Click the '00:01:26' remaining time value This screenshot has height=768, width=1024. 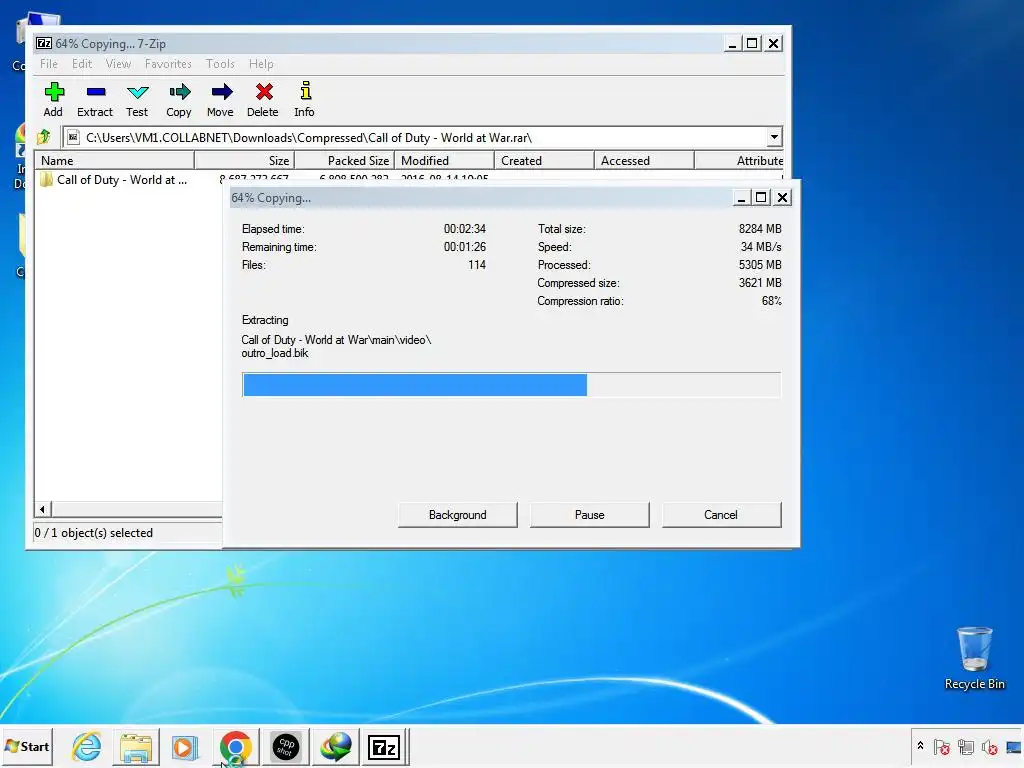point(465,247)
